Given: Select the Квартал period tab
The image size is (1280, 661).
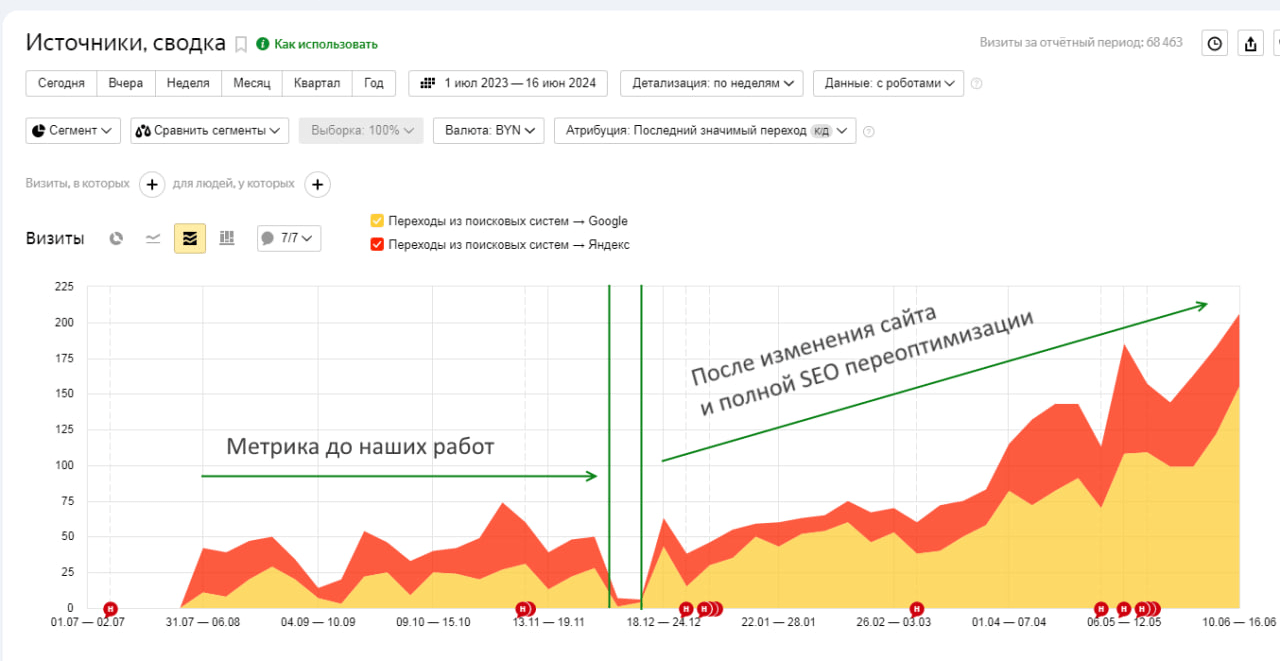Looking at the screenshot, I should coord(316,83).
